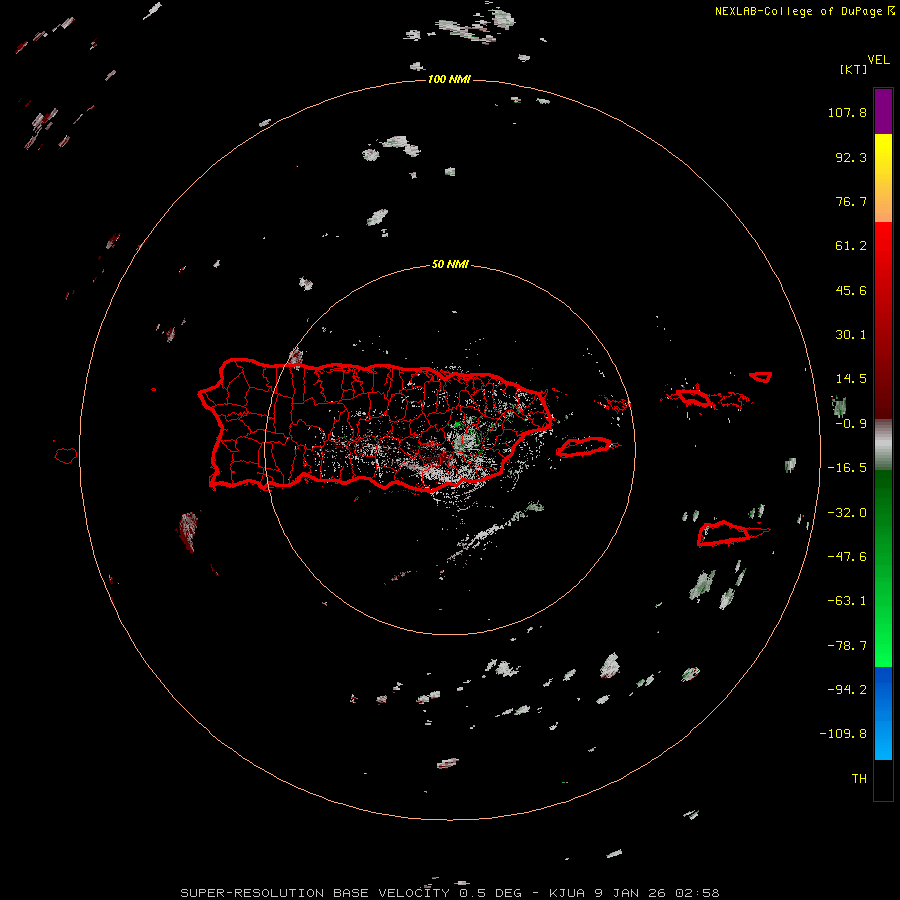Click the 76.7 legend value

[x=851, y=201]
